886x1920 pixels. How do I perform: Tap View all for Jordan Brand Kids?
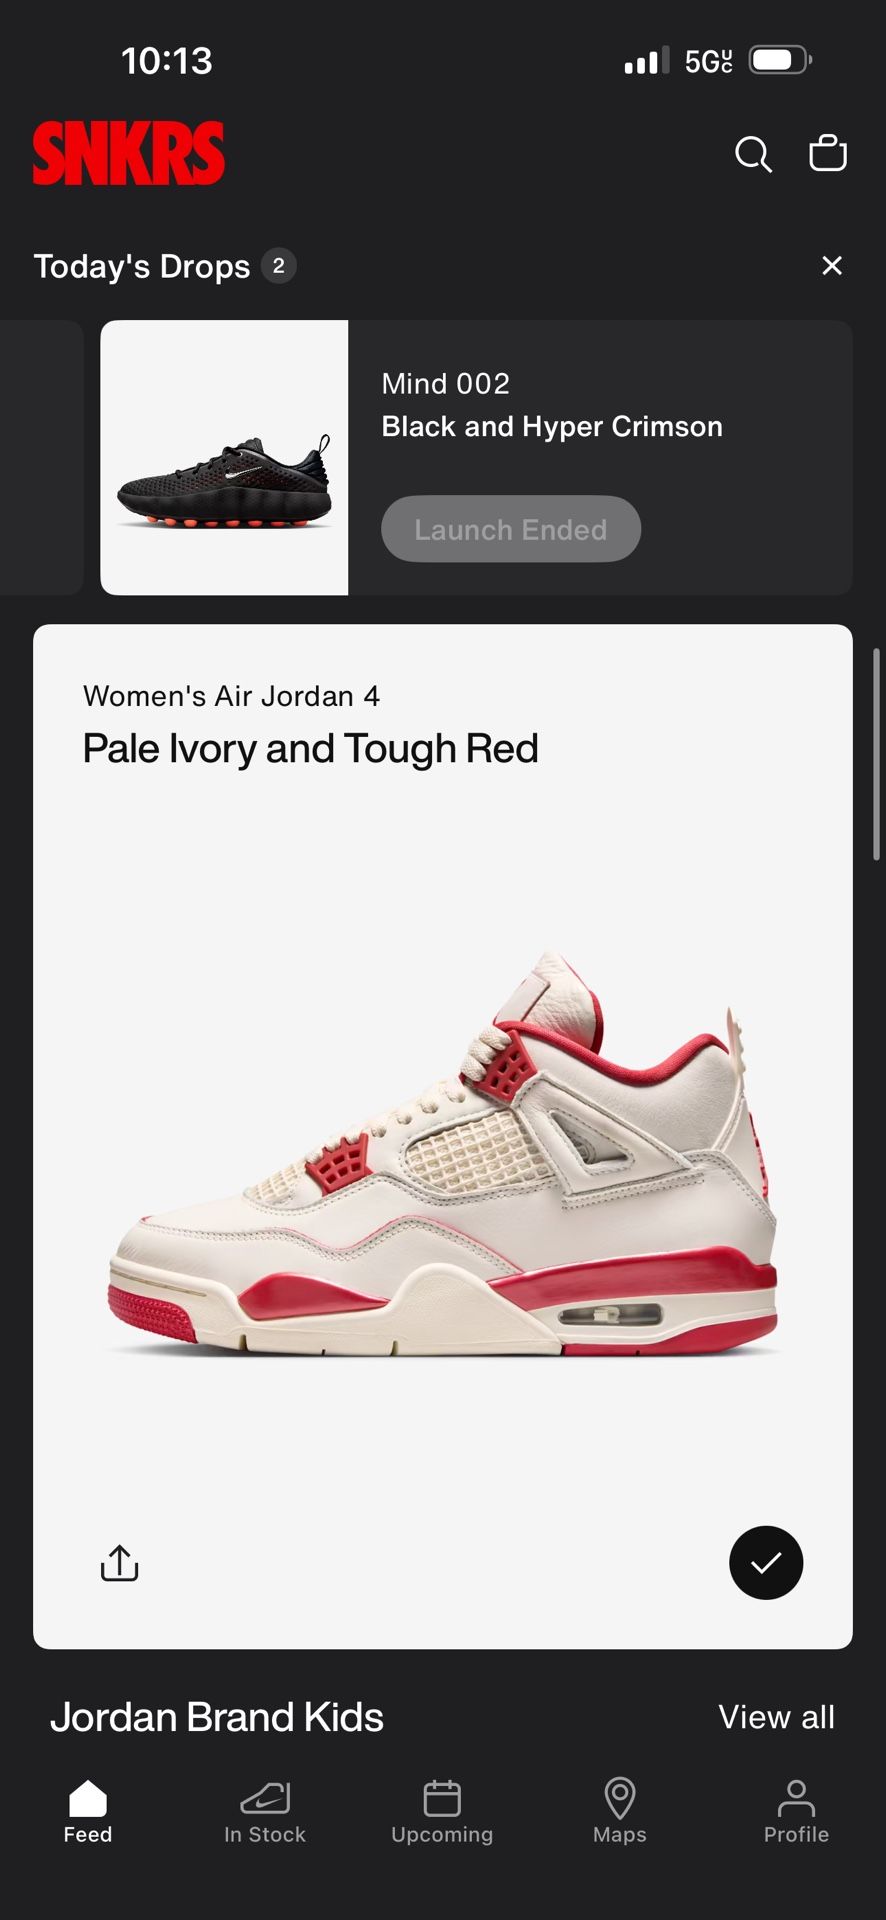pos(777,1717)
